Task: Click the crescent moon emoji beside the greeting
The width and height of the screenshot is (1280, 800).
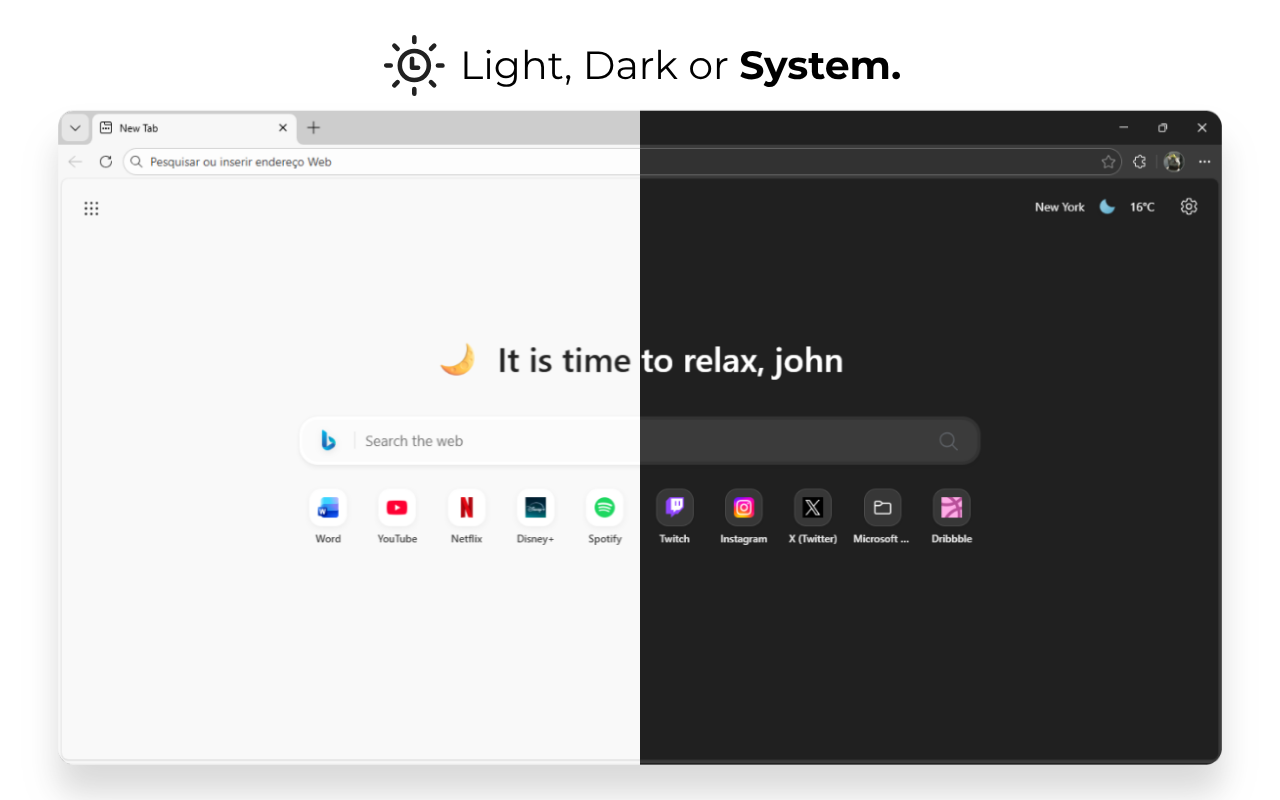Action: pos(457,360)
